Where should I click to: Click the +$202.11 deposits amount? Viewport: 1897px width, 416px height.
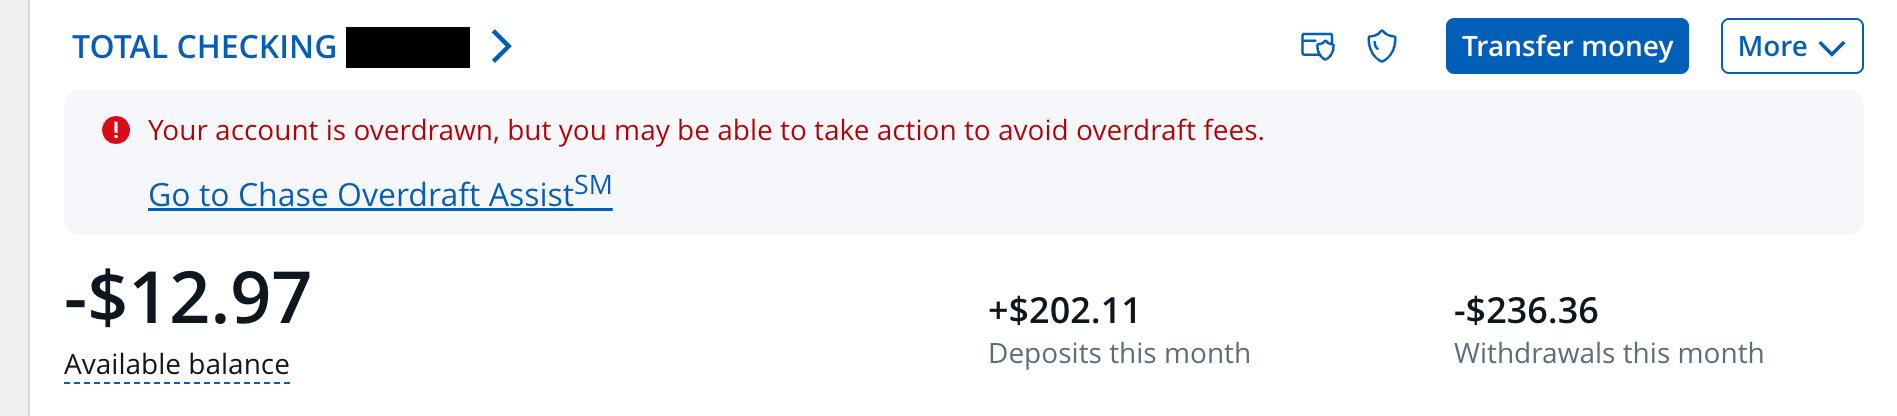(1063, 310)
